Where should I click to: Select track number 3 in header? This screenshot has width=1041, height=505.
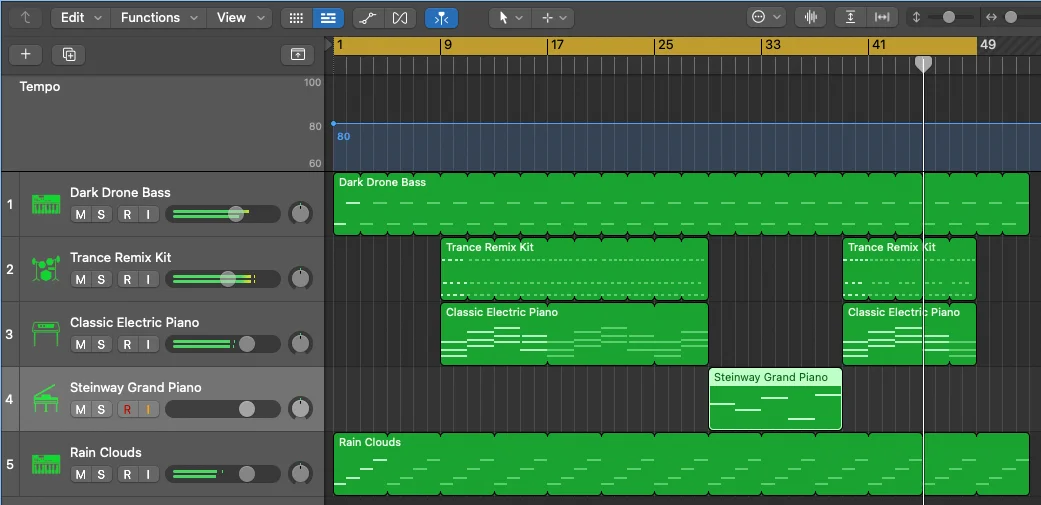click(9, 334)
